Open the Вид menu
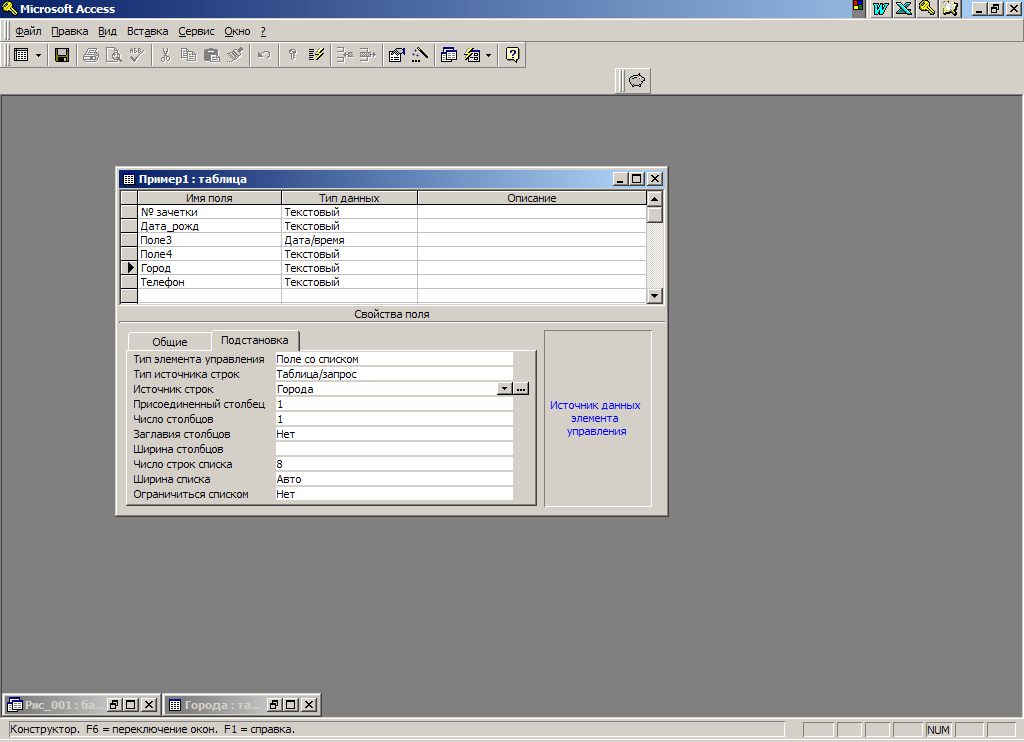This screenshot has height=742, width=1024. [x=107, y=31]
